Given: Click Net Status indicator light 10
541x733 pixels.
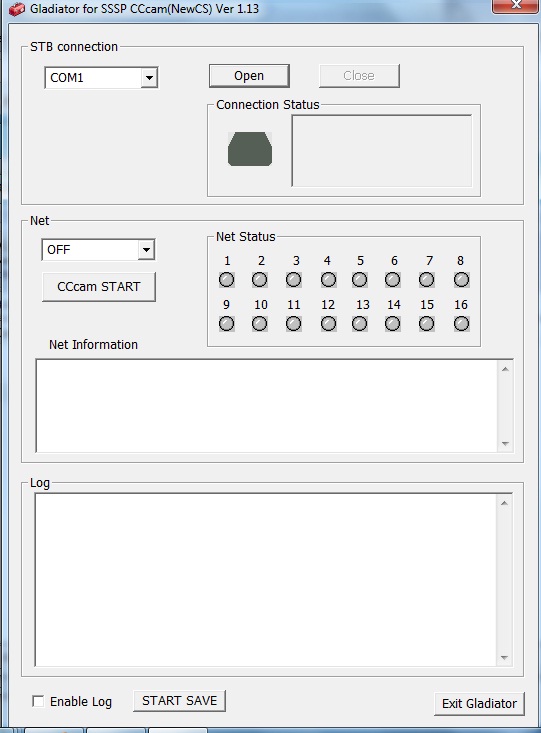Looking at the screenshot, I should click(260, 323).
